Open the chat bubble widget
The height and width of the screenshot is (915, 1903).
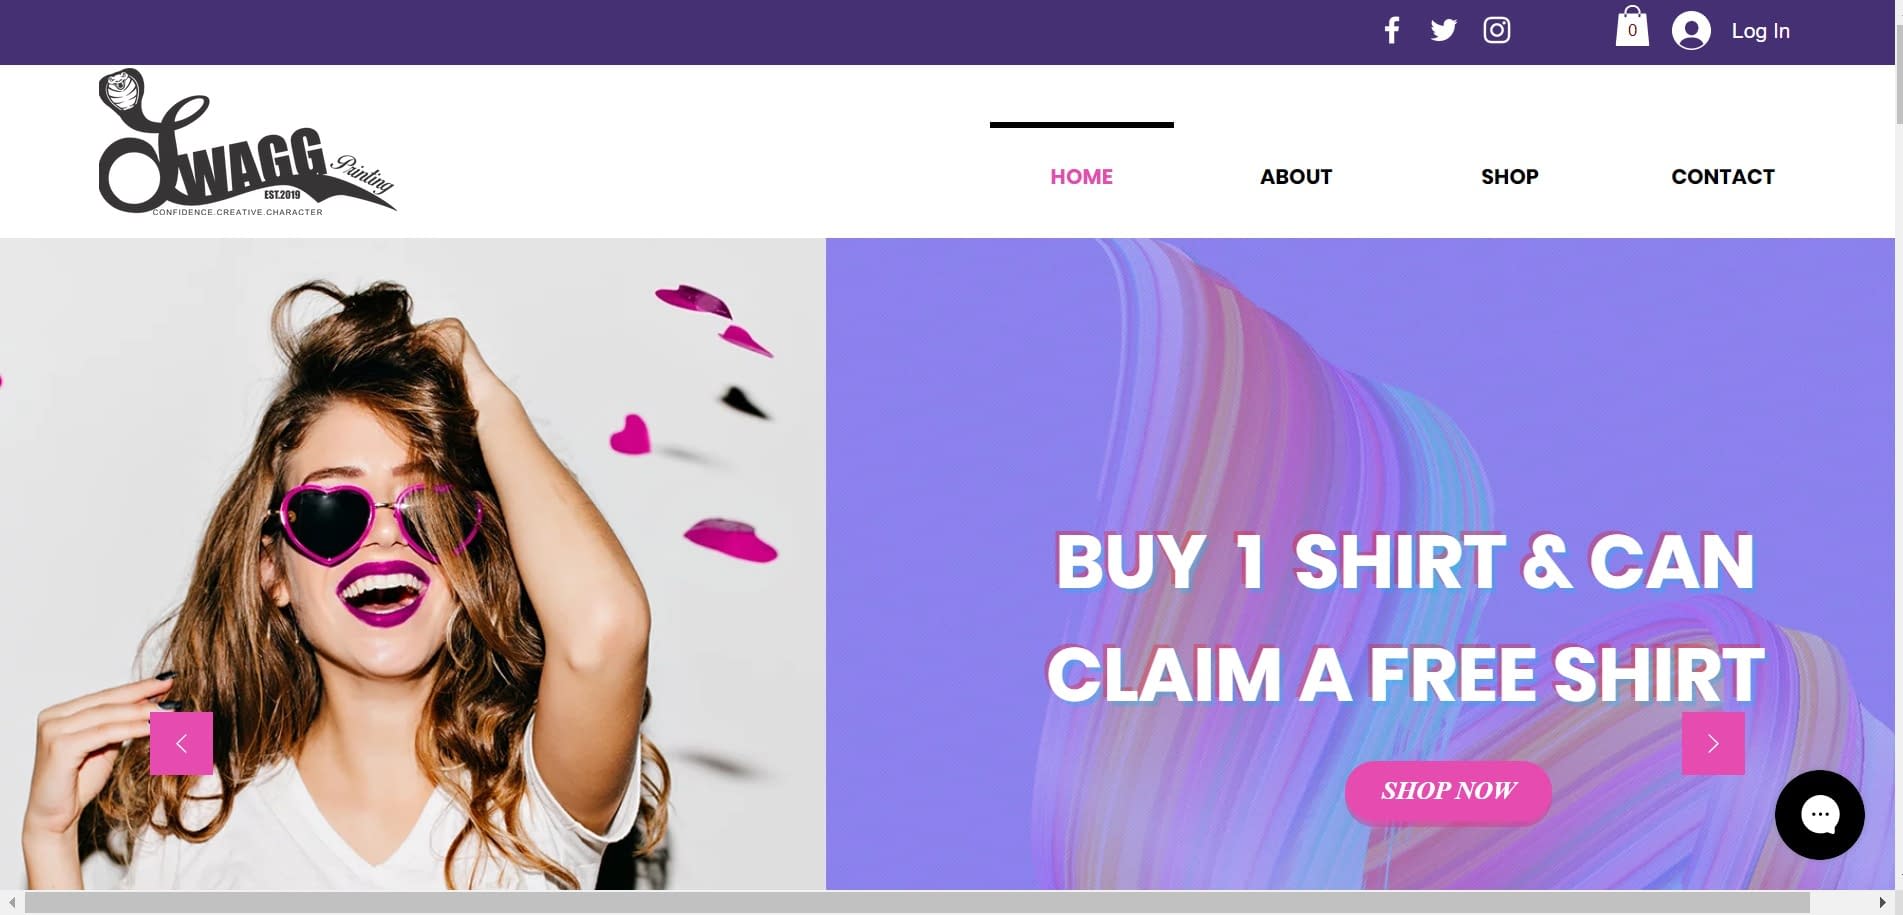[x=1819, y=814]
